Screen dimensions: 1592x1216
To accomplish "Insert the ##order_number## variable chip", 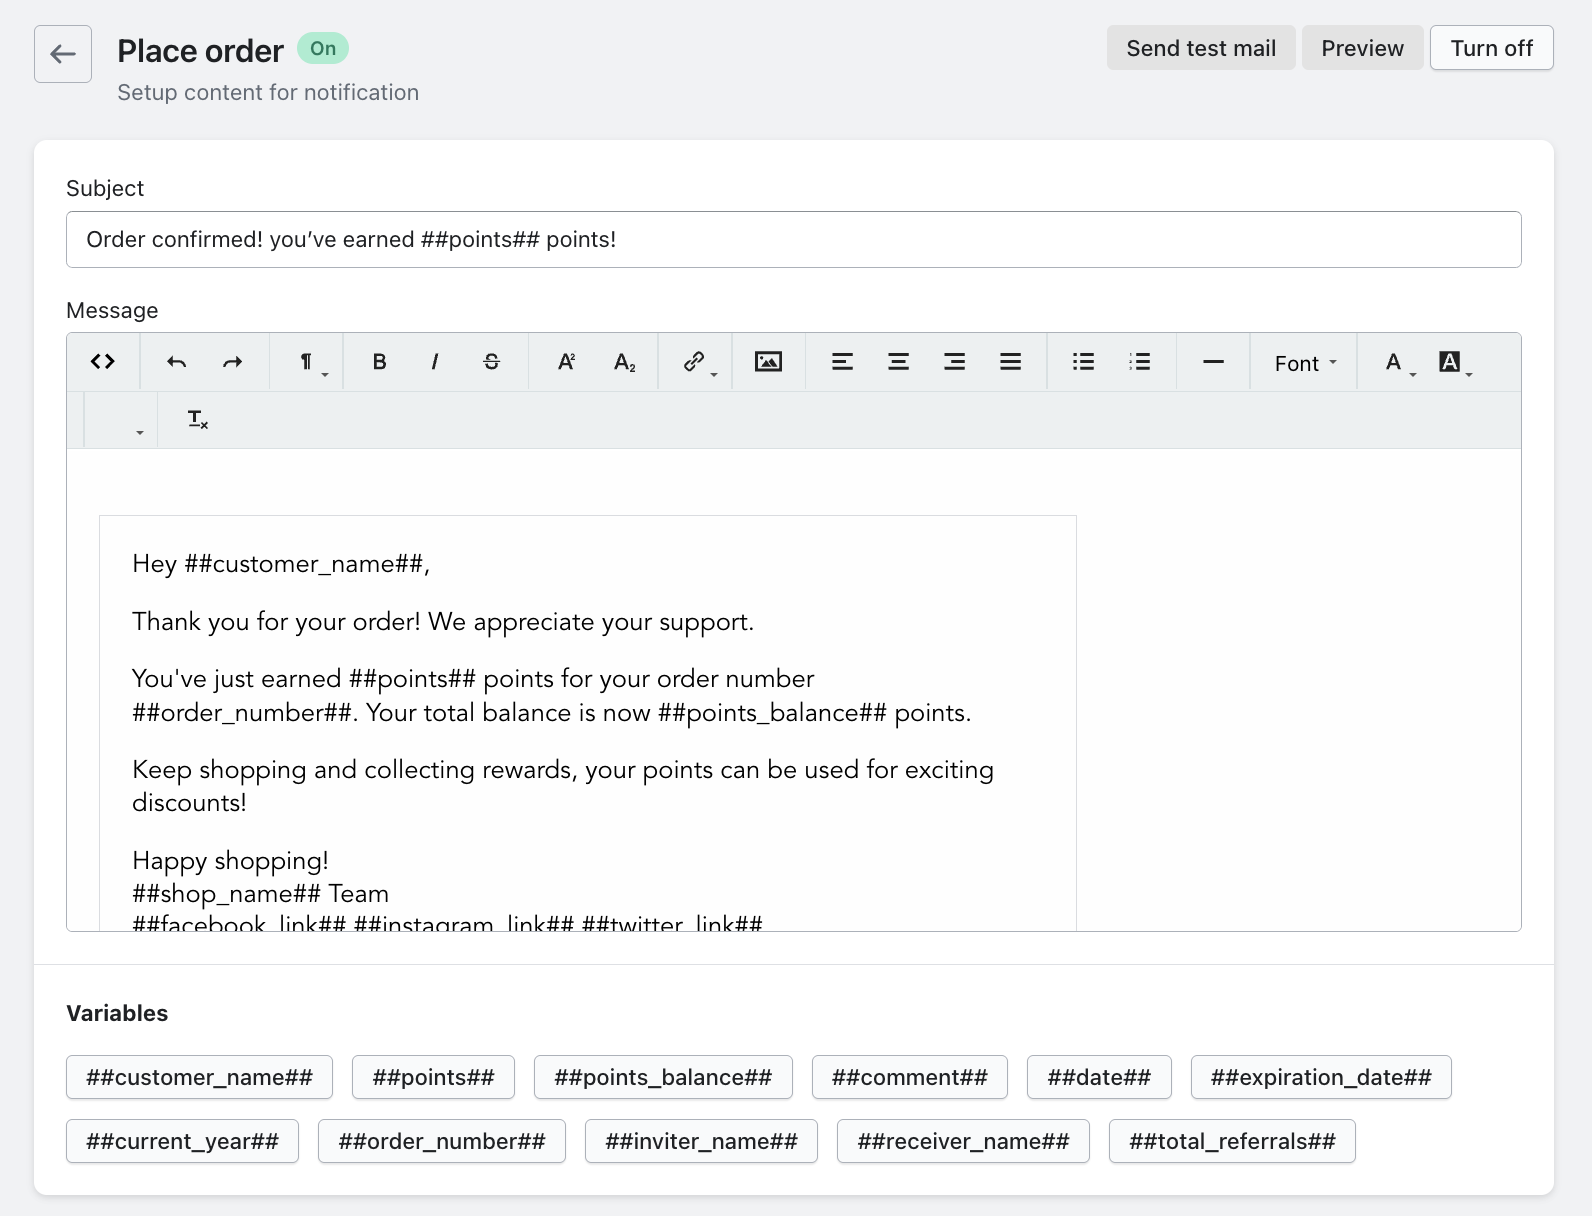I will click(442, 1141).
